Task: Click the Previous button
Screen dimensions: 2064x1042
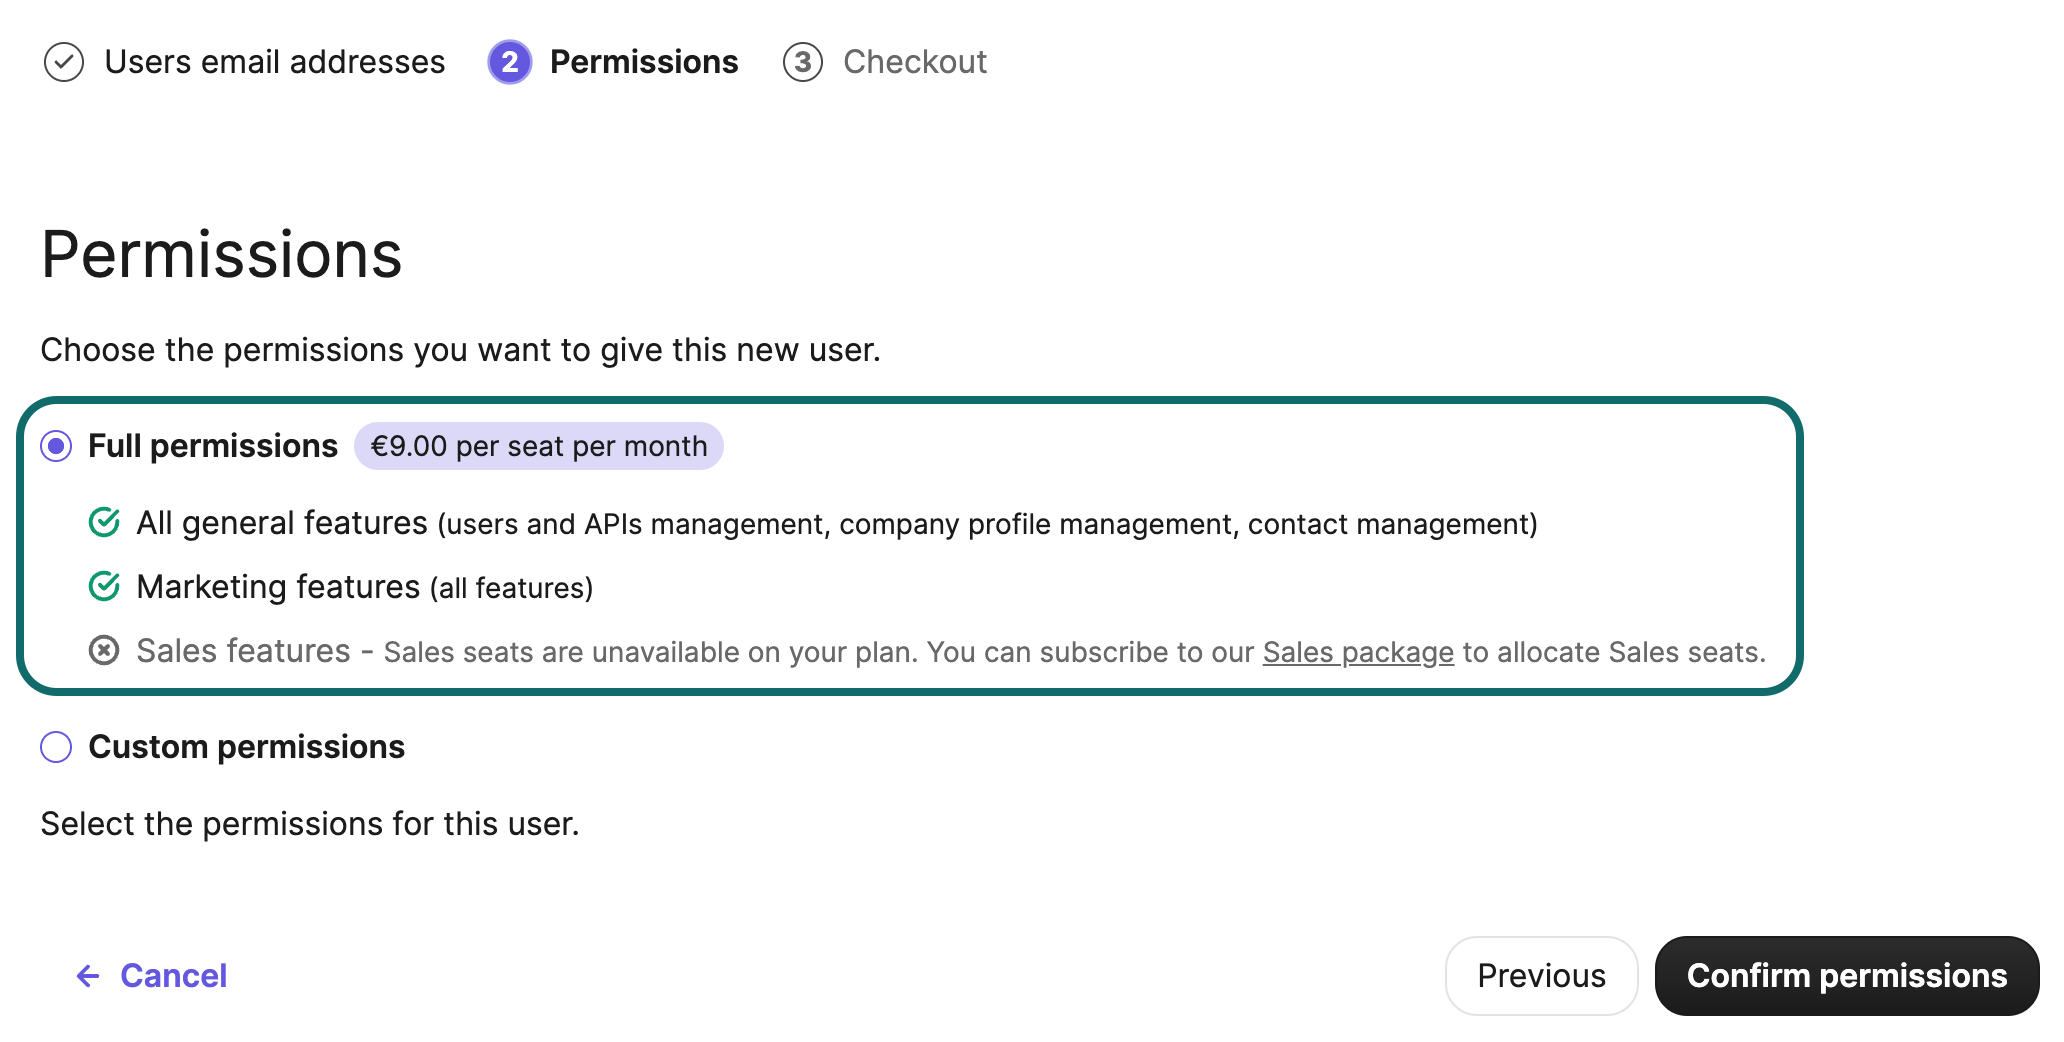Action: 1541,975
